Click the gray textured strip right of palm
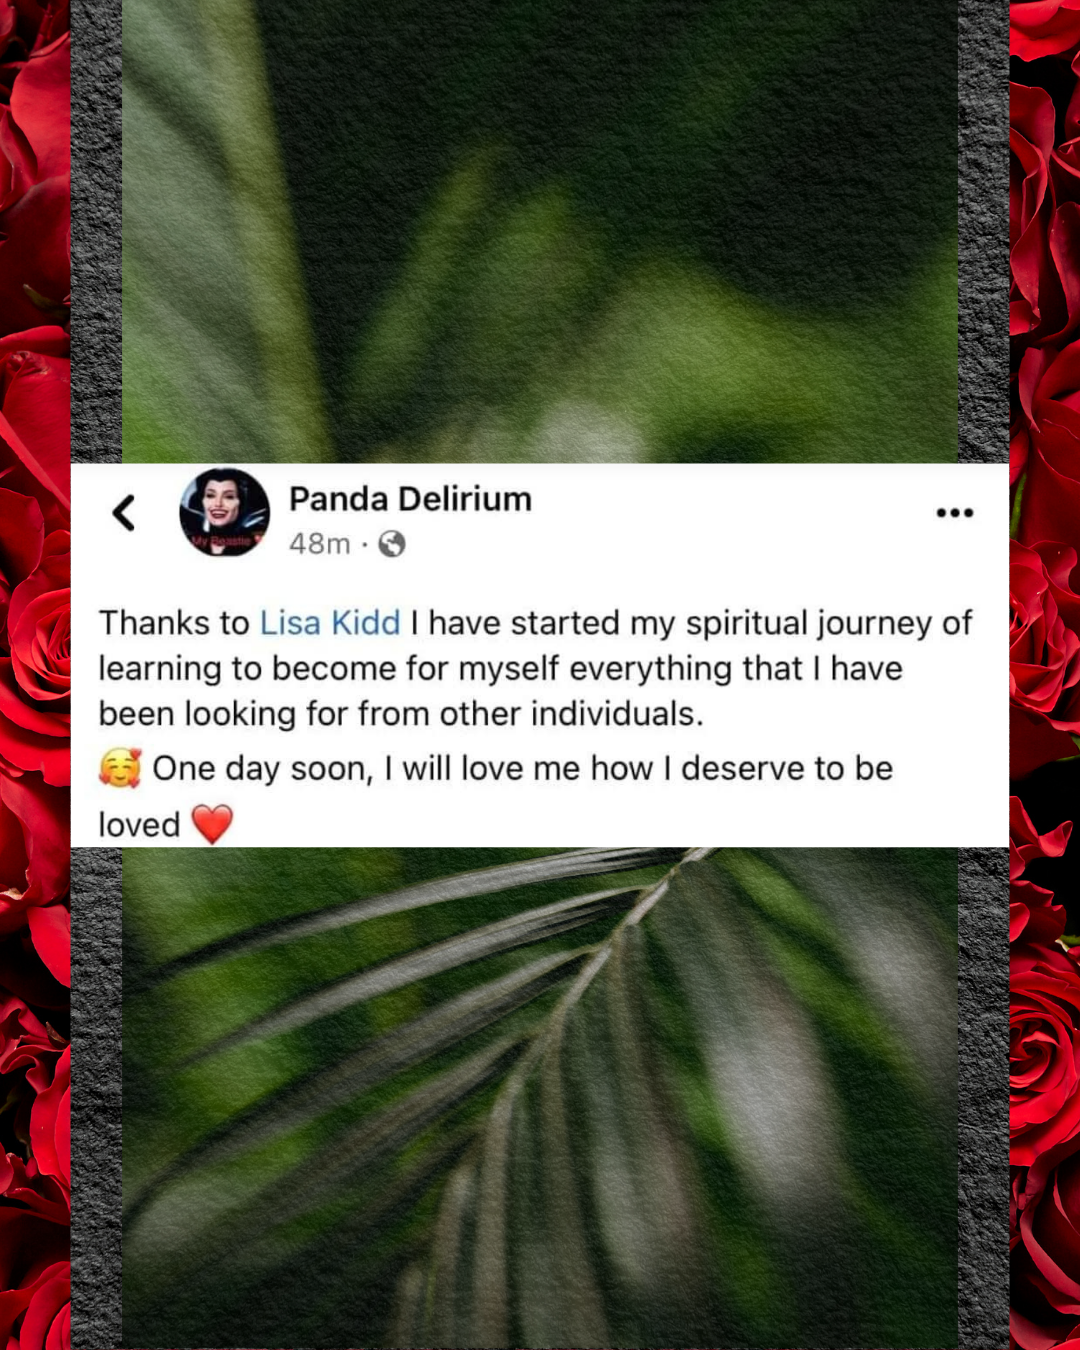Image resolution: width=1080 pixels, height=1350 pixels. pos(983,1098)
